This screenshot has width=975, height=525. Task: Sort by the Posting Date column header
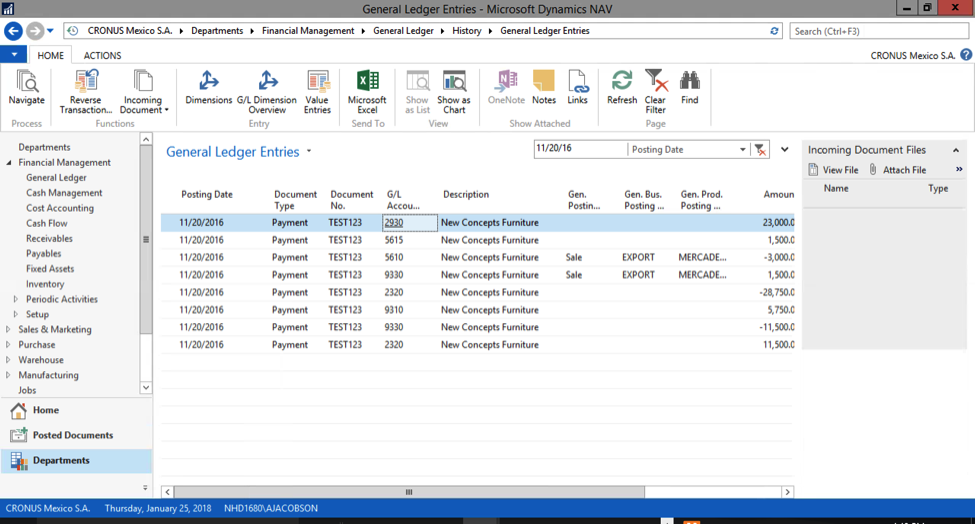point(207,195)
